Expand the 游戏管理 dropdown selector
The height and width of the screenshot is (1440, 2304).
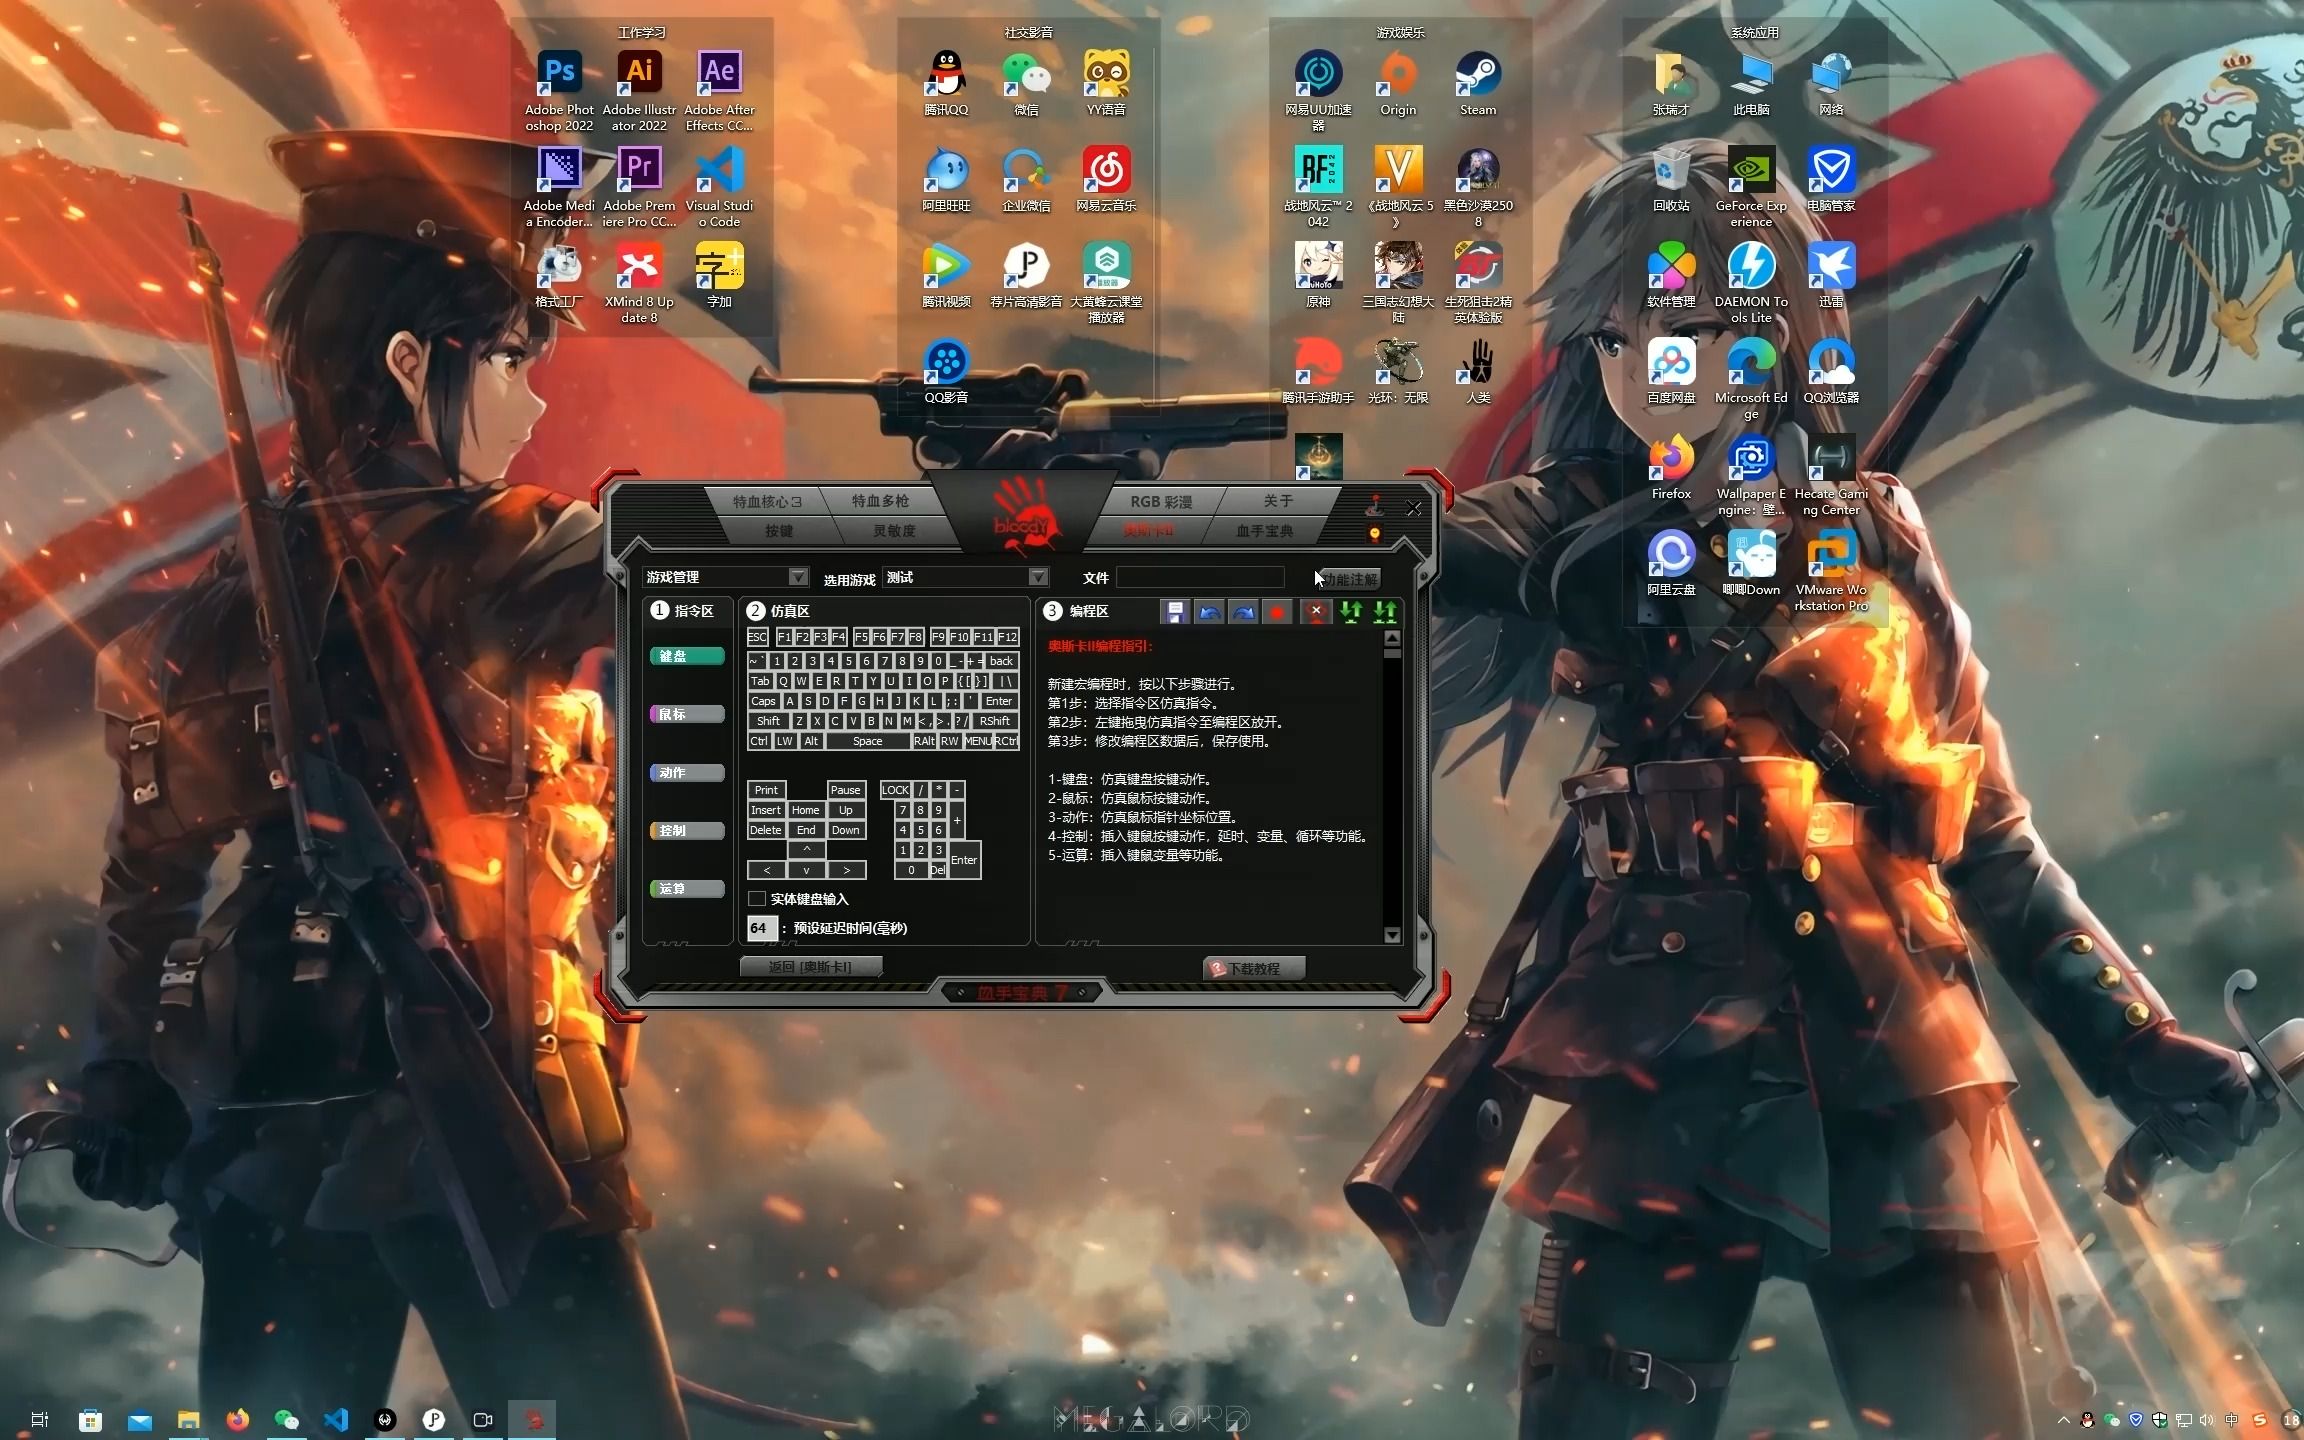point(796,576)
